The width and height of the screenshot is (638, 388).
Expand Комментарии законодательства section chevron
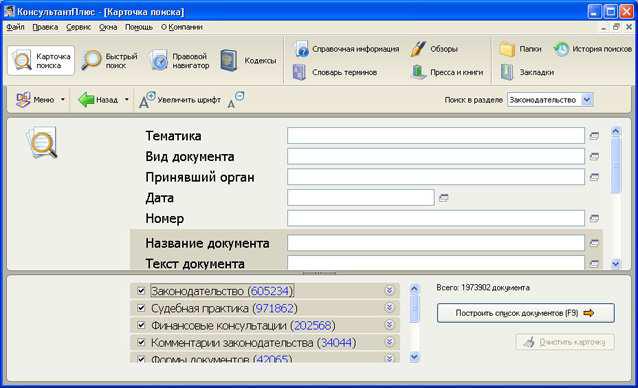click(x=389, y=342)
